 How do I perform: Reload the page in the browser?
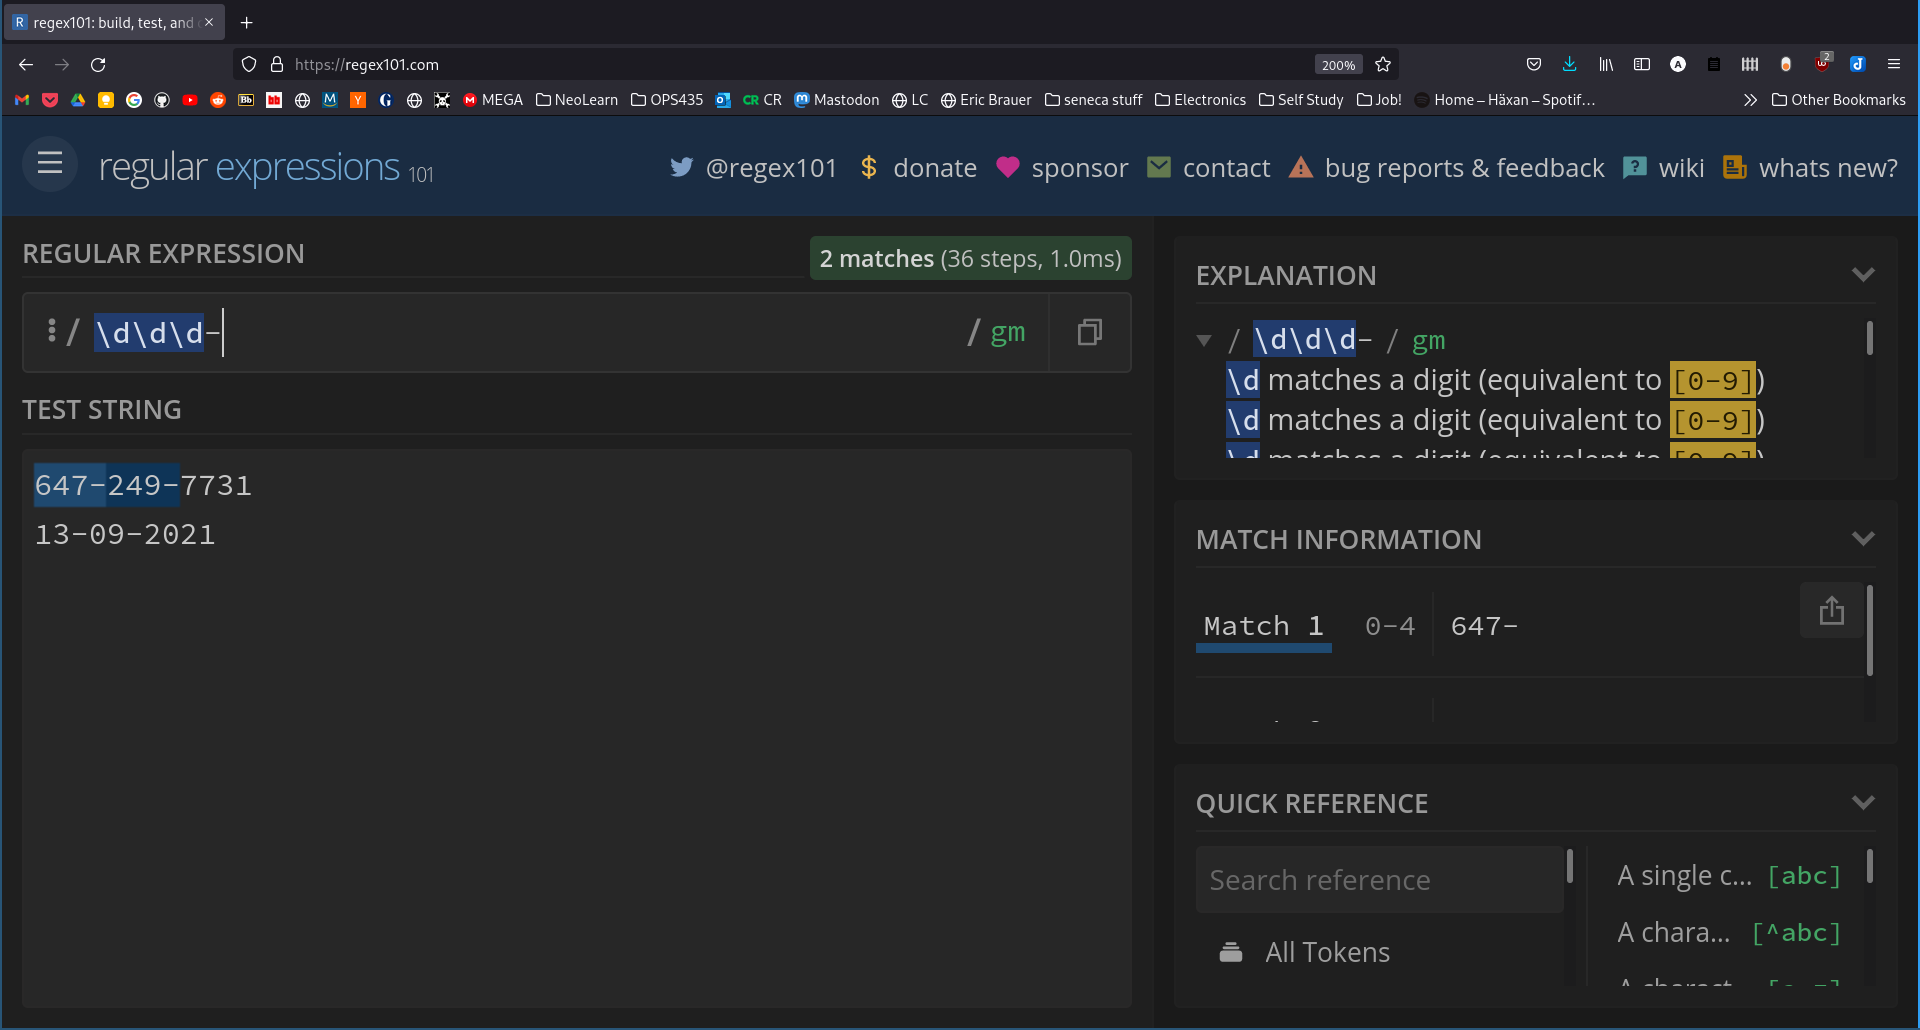pyautogui.click(x=98, y=65)
